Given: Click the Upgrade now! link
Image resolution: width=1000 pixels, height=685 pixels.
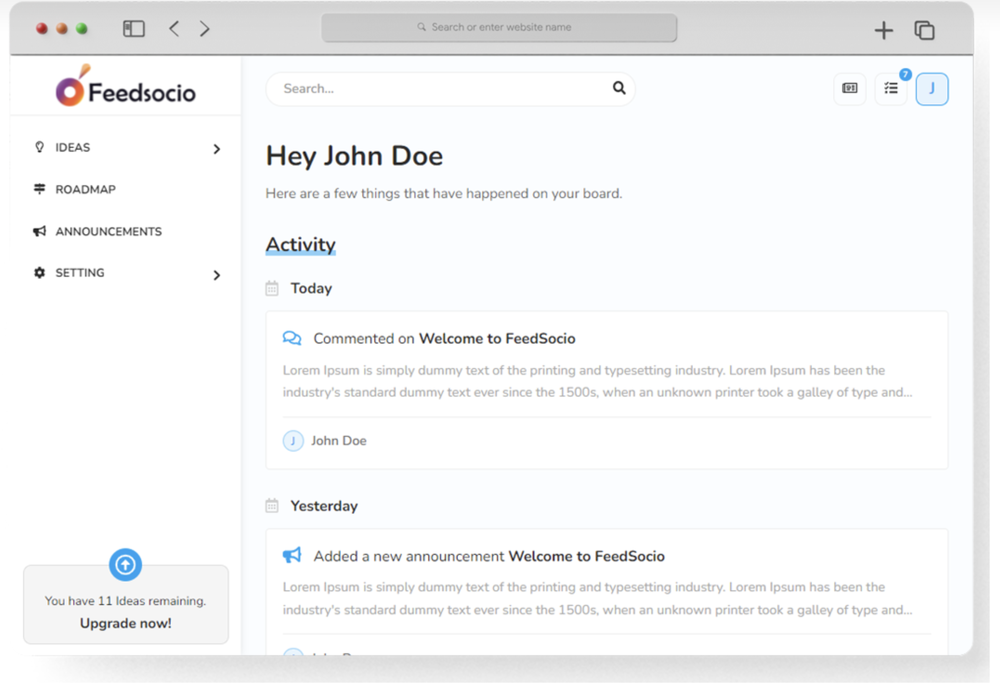Looking at the screenshot, I should tap(126, 623).
